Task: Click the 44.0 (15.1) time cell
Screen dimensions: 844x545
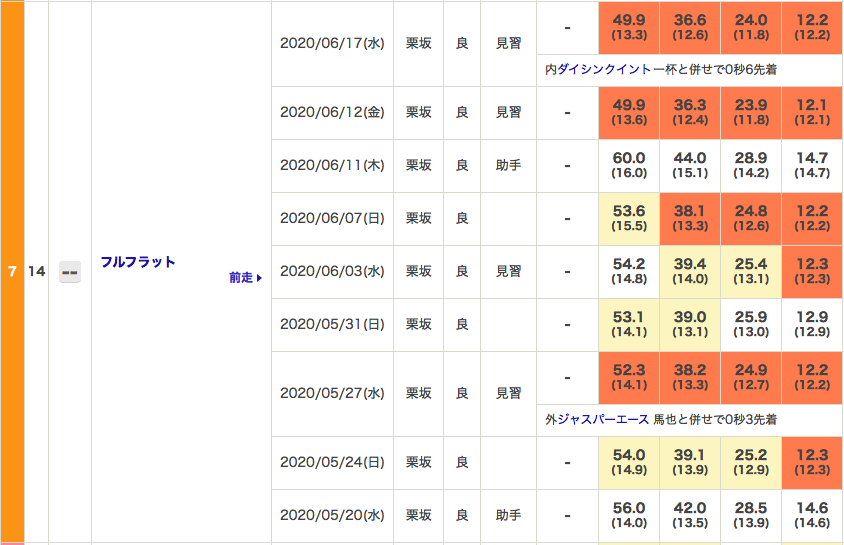Action: pos(690,165)
